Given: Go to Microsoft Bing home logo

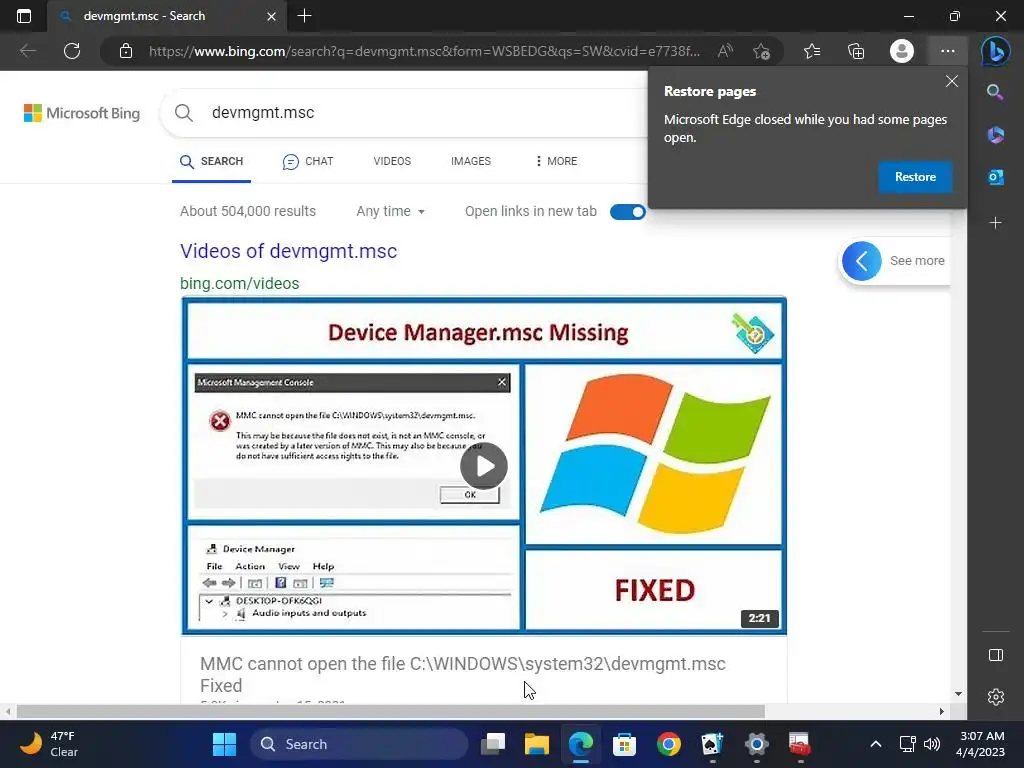Looking at the screenshot, I should coord(82,113).
